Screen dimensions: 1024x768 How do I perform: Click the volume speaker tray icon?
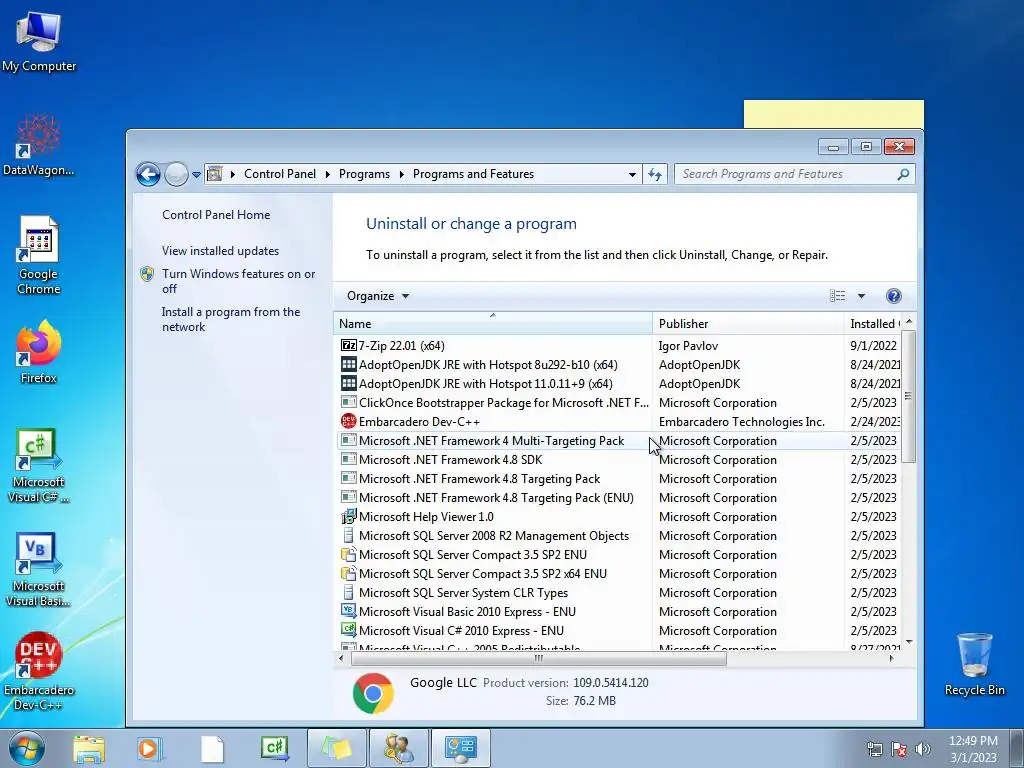pos(923,749)
